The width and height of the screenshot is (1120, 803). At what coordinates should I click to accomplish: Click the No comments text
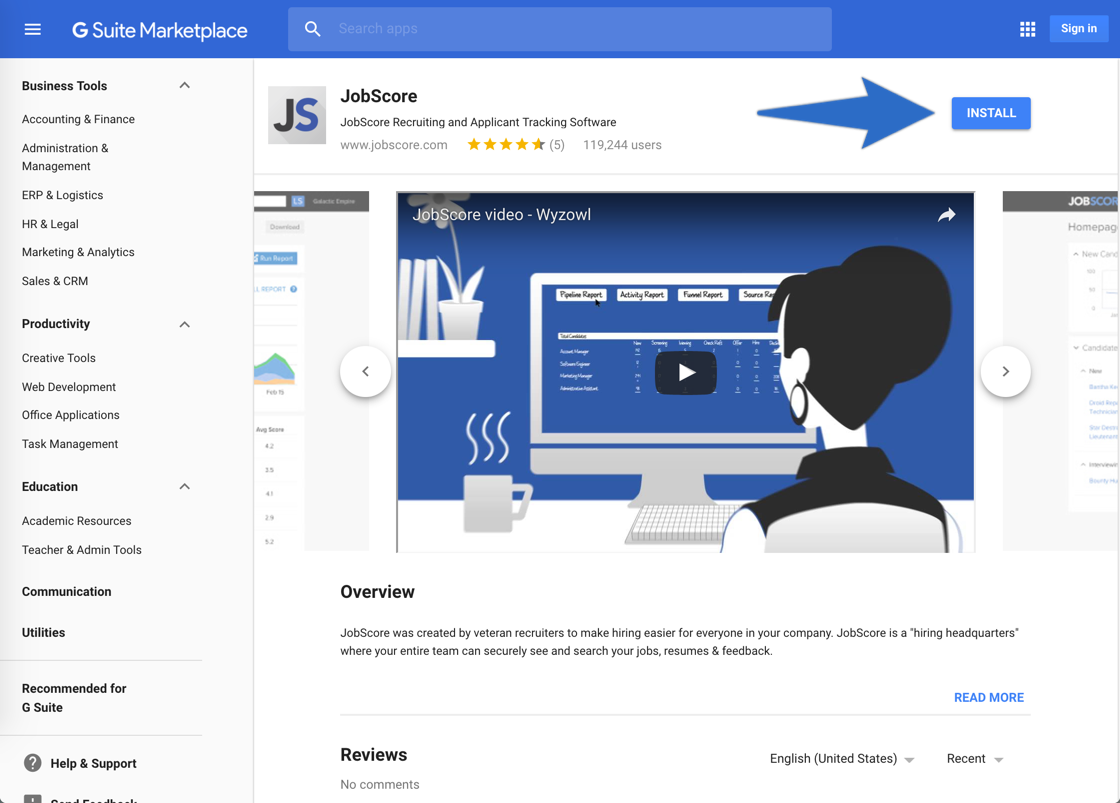coord(379,784)
